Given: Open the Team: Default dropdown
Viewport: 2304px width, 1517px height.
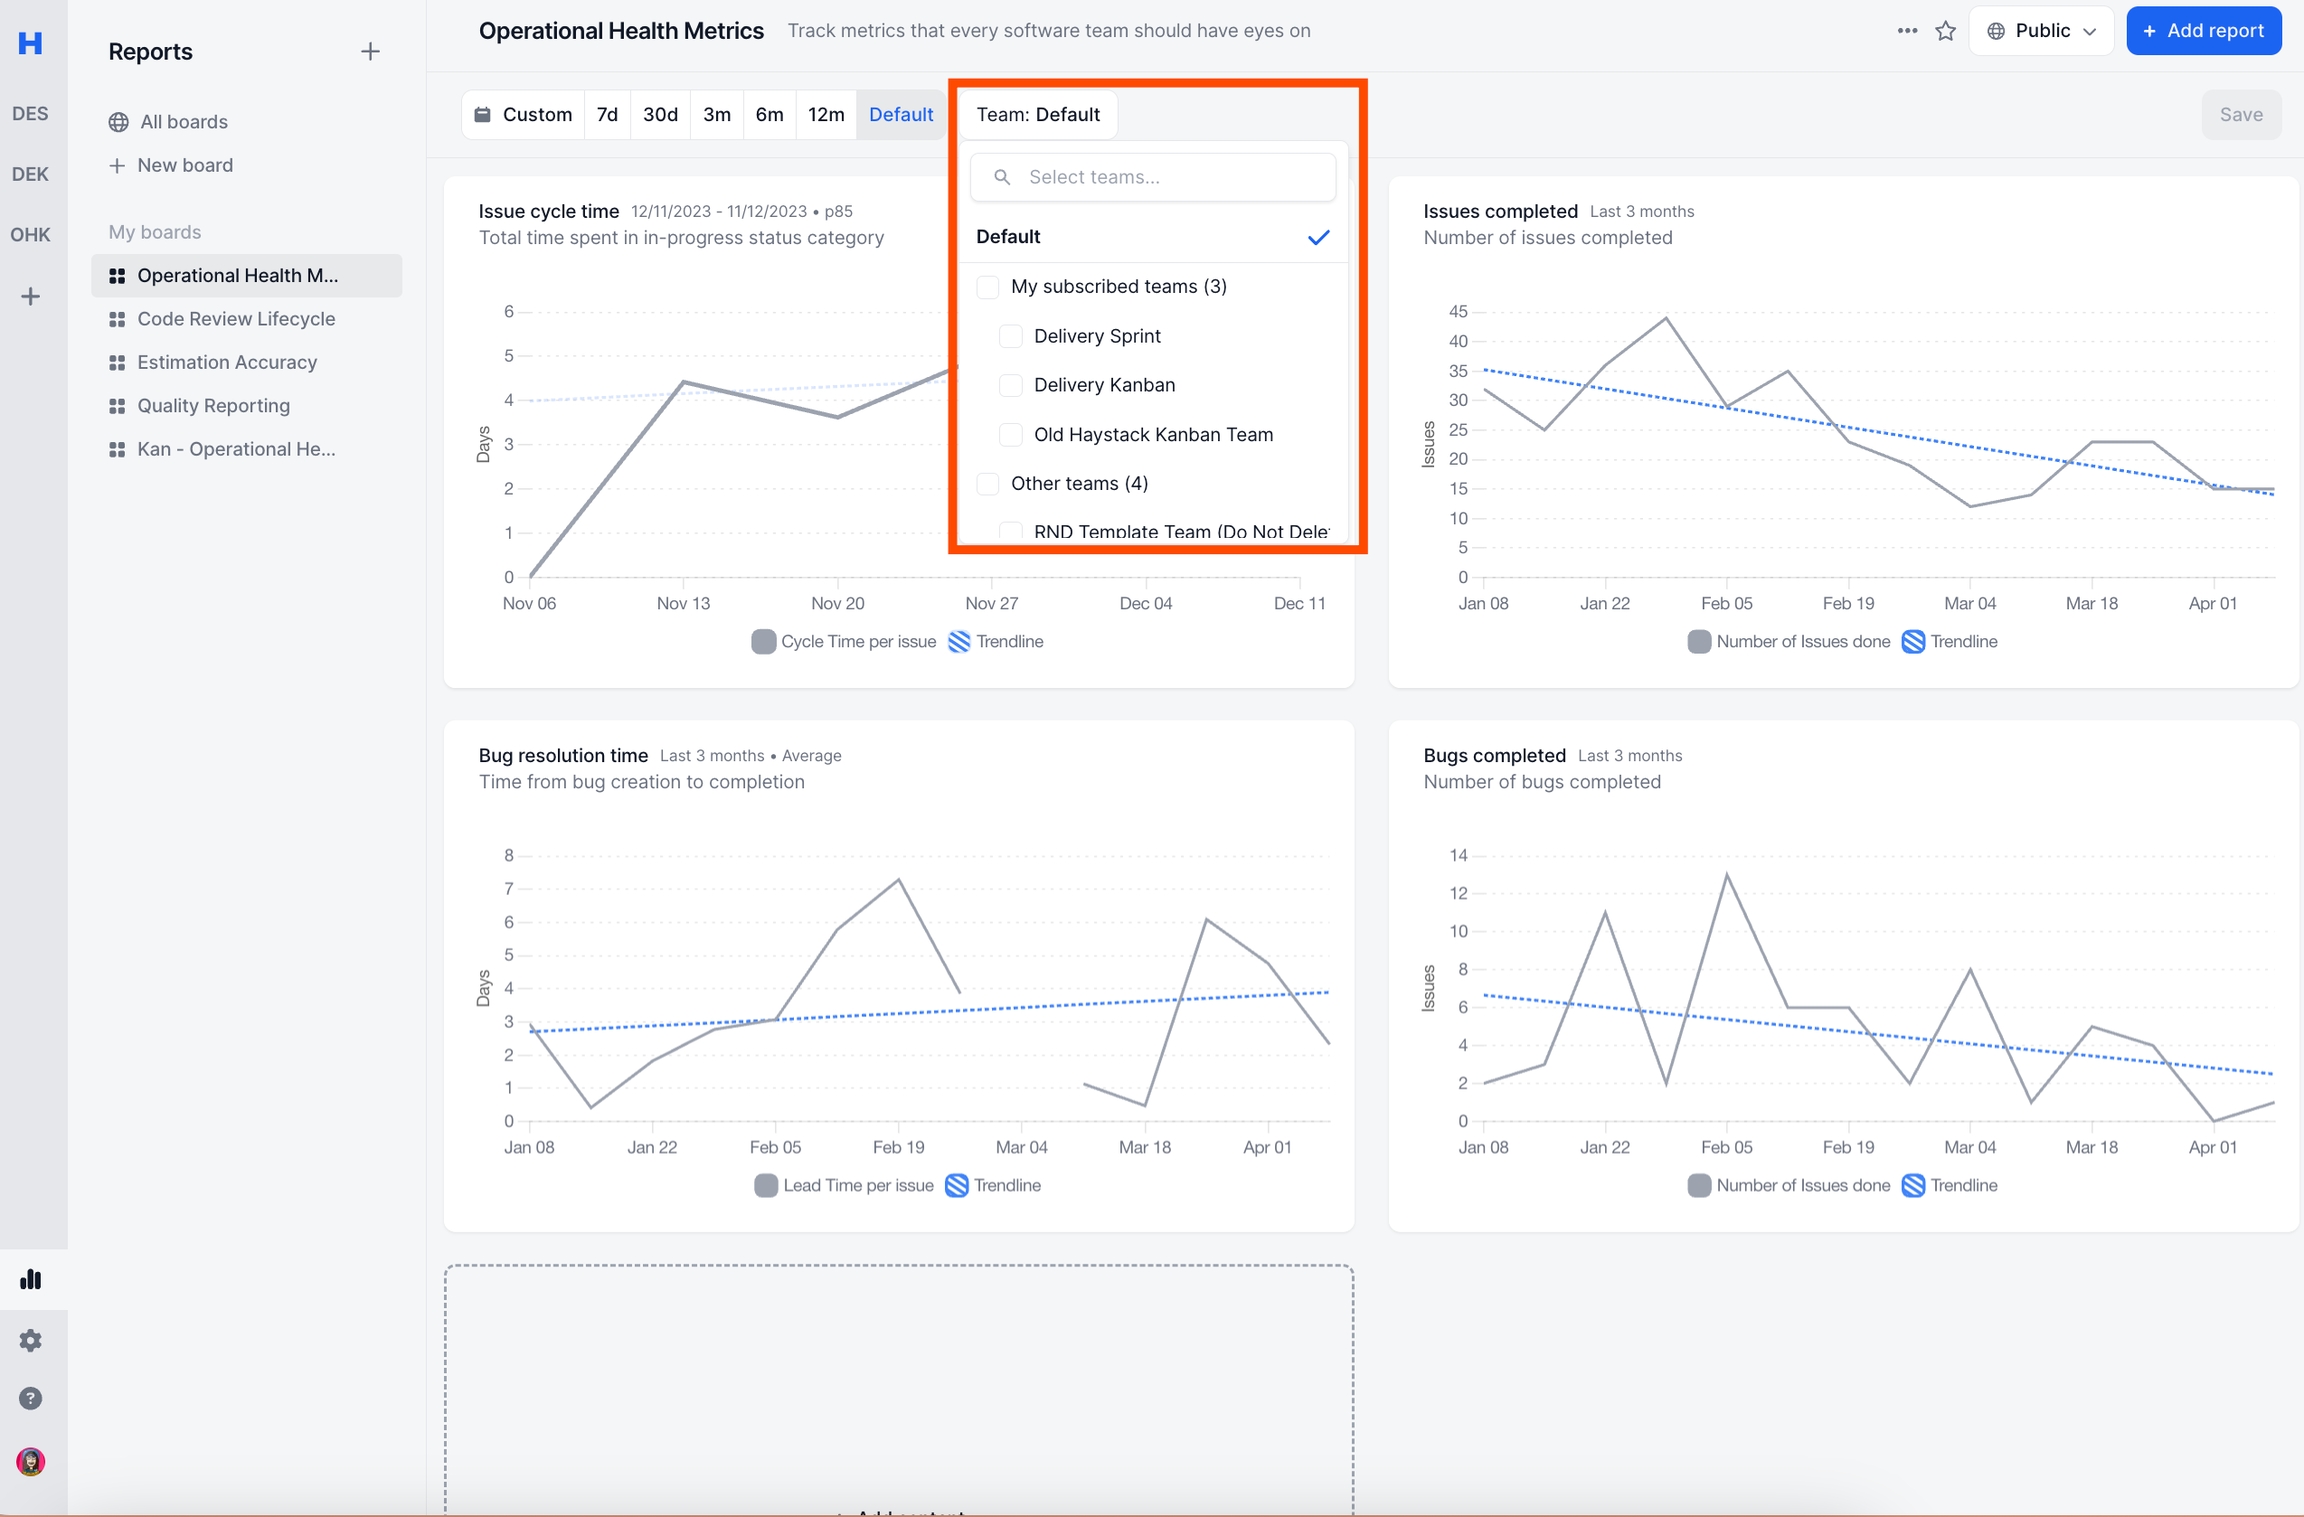Looking at the screenshot, I should click(1038, 114).
